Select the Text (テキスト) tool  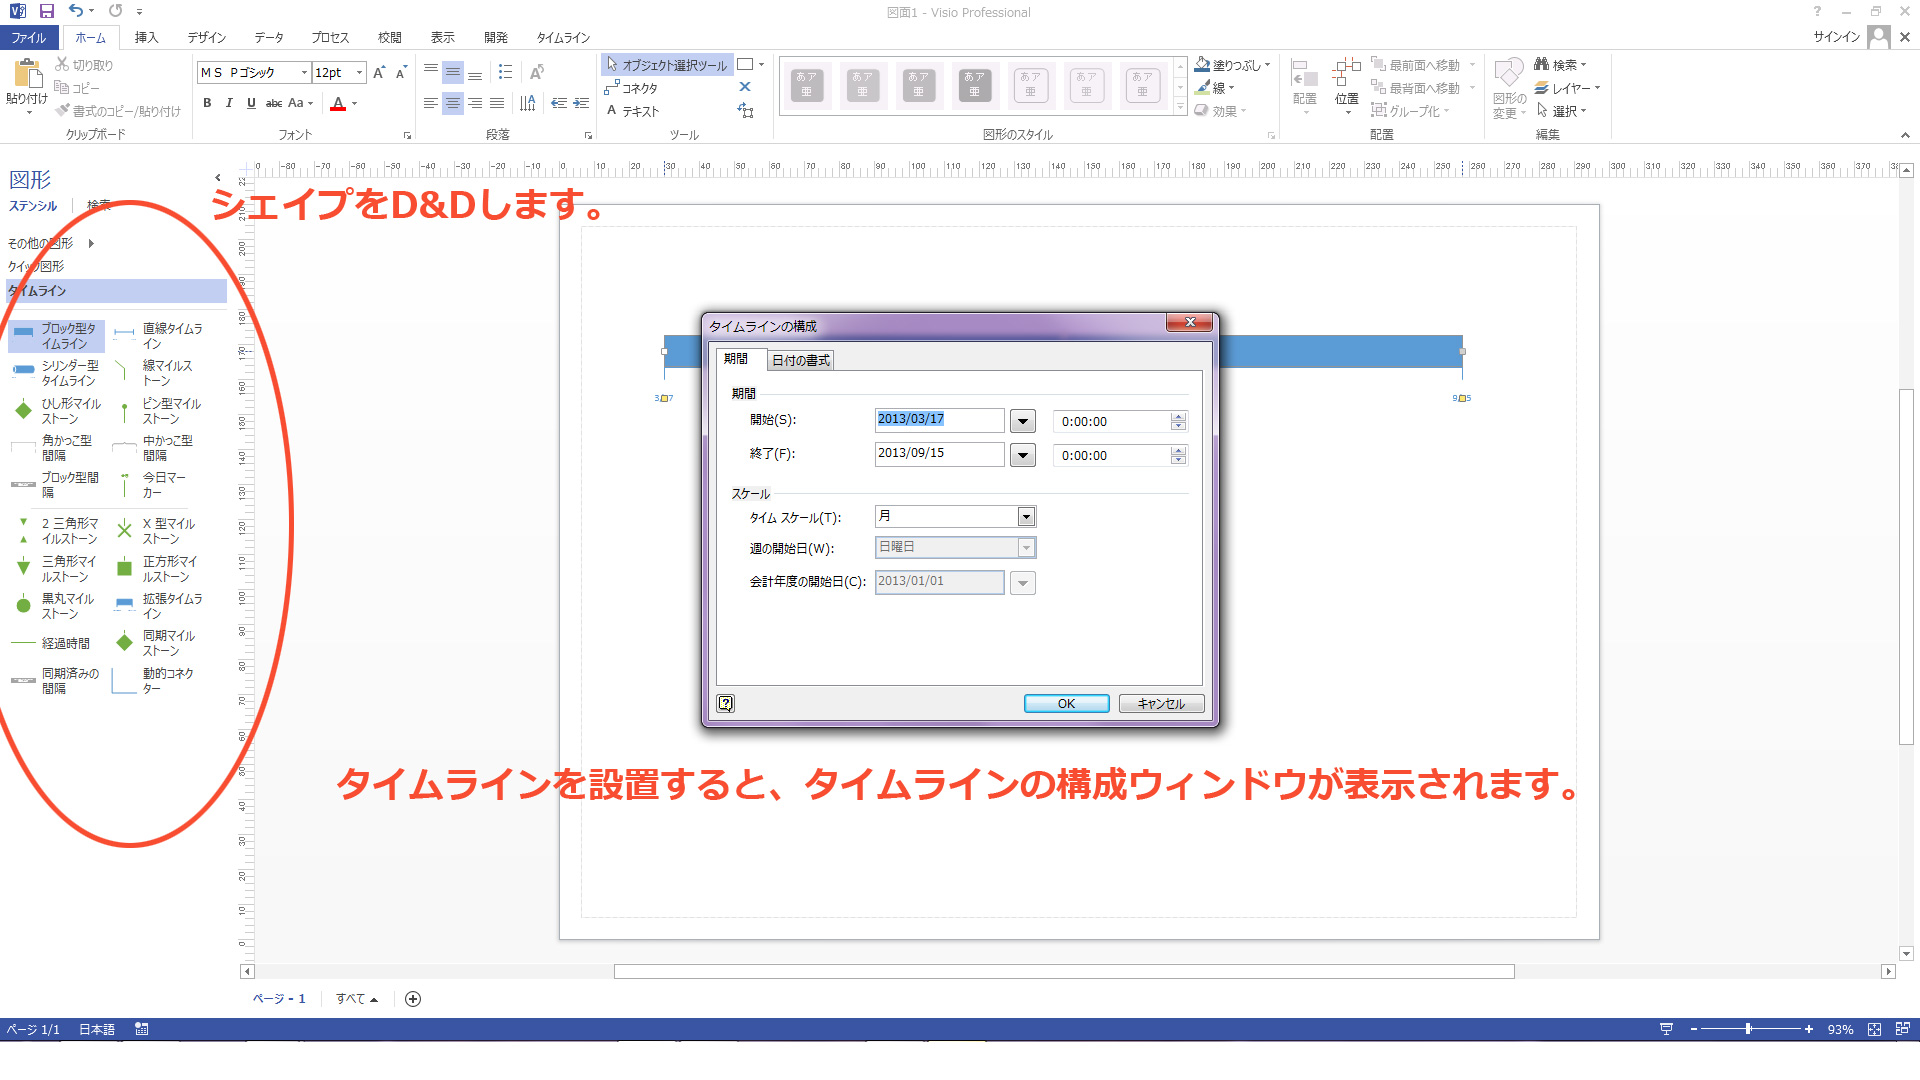pos(633,111)
